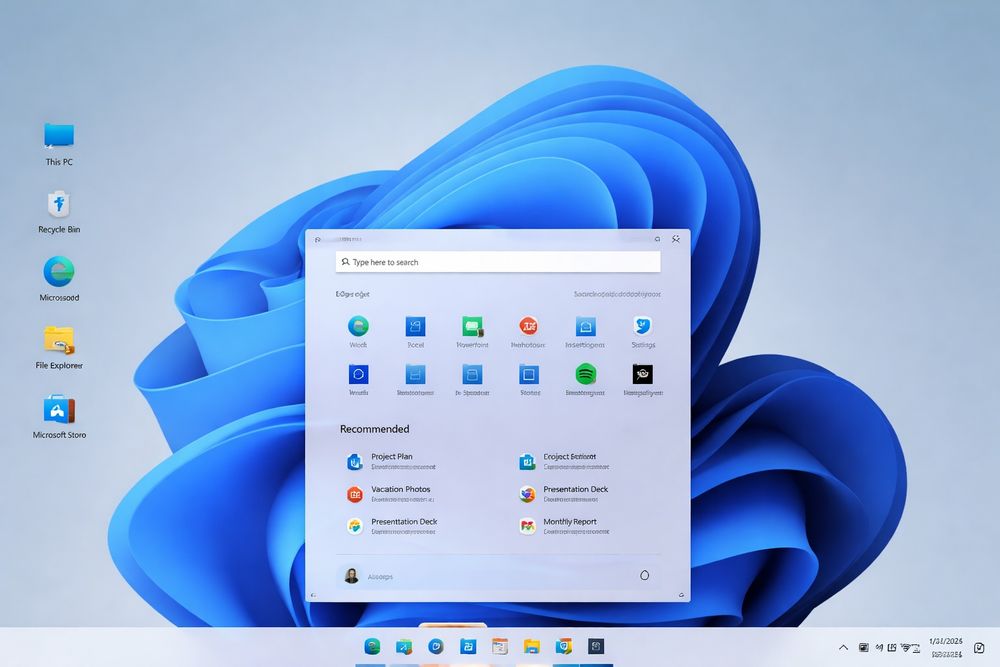Viewport: 1000px width, 667px height.
Task: Open the Monthly Report recommended file
Action: [564, 526]
